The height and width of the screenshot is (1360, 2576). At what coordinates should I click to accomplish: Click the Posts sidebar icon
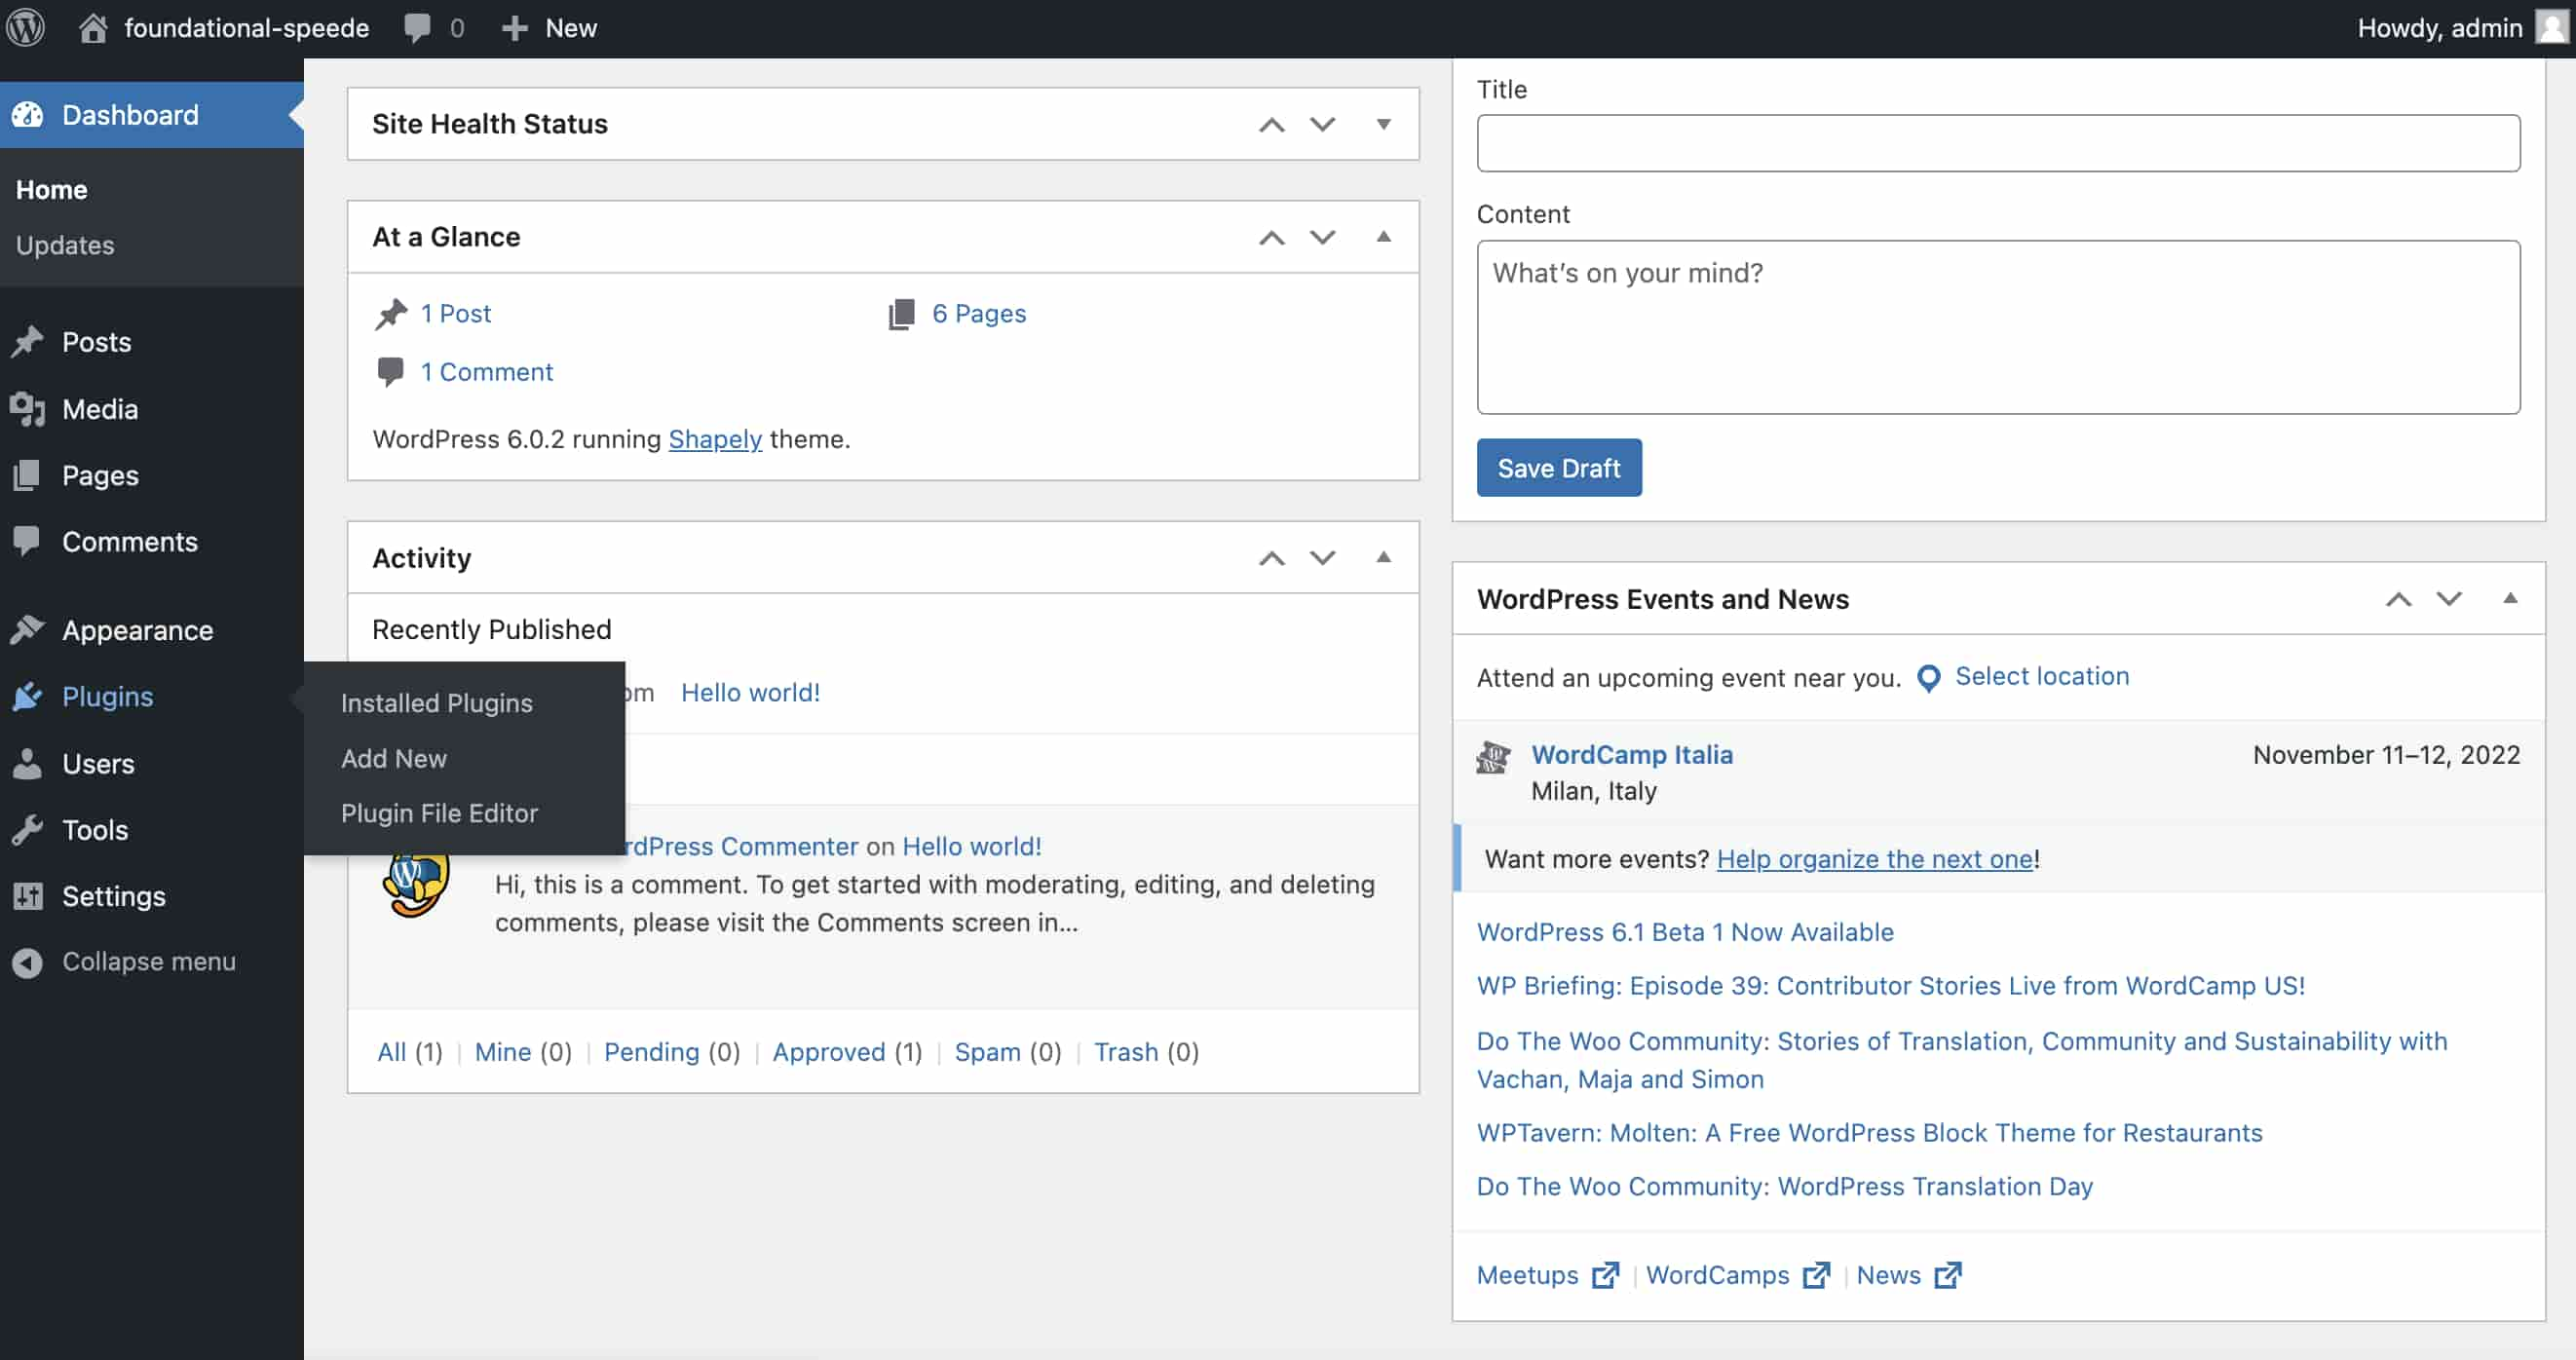(x=34, y=341)
